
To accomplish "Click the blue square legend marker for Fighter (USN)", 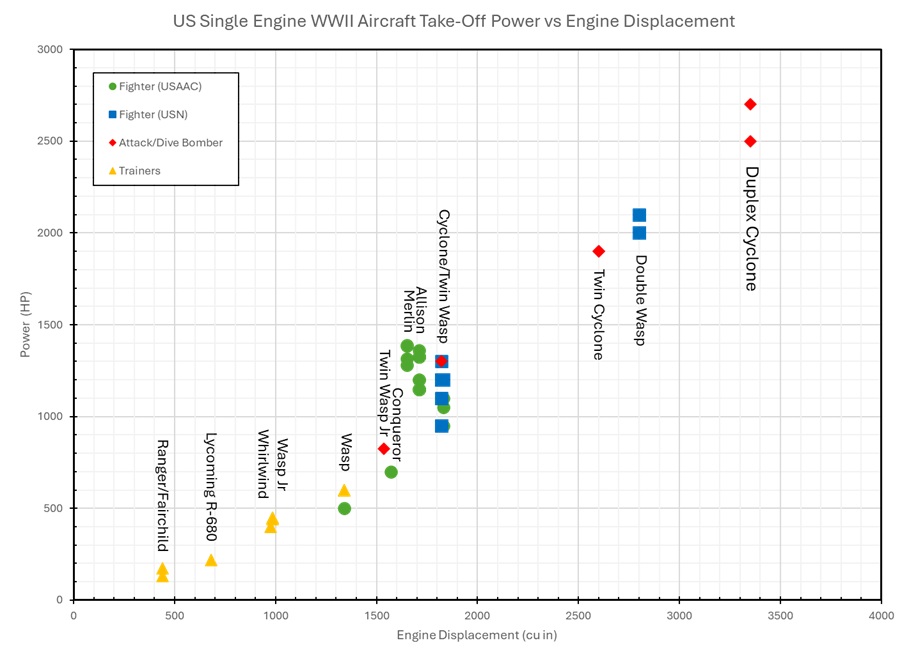I will click(x=112, y=115).
